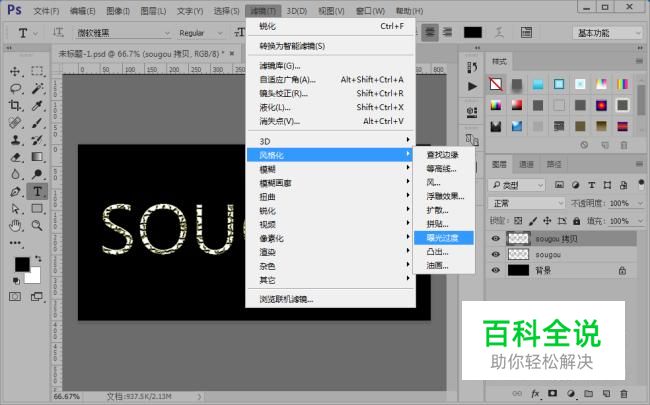
Task: Click the Actions play panel icon
Action: [472, 86]
